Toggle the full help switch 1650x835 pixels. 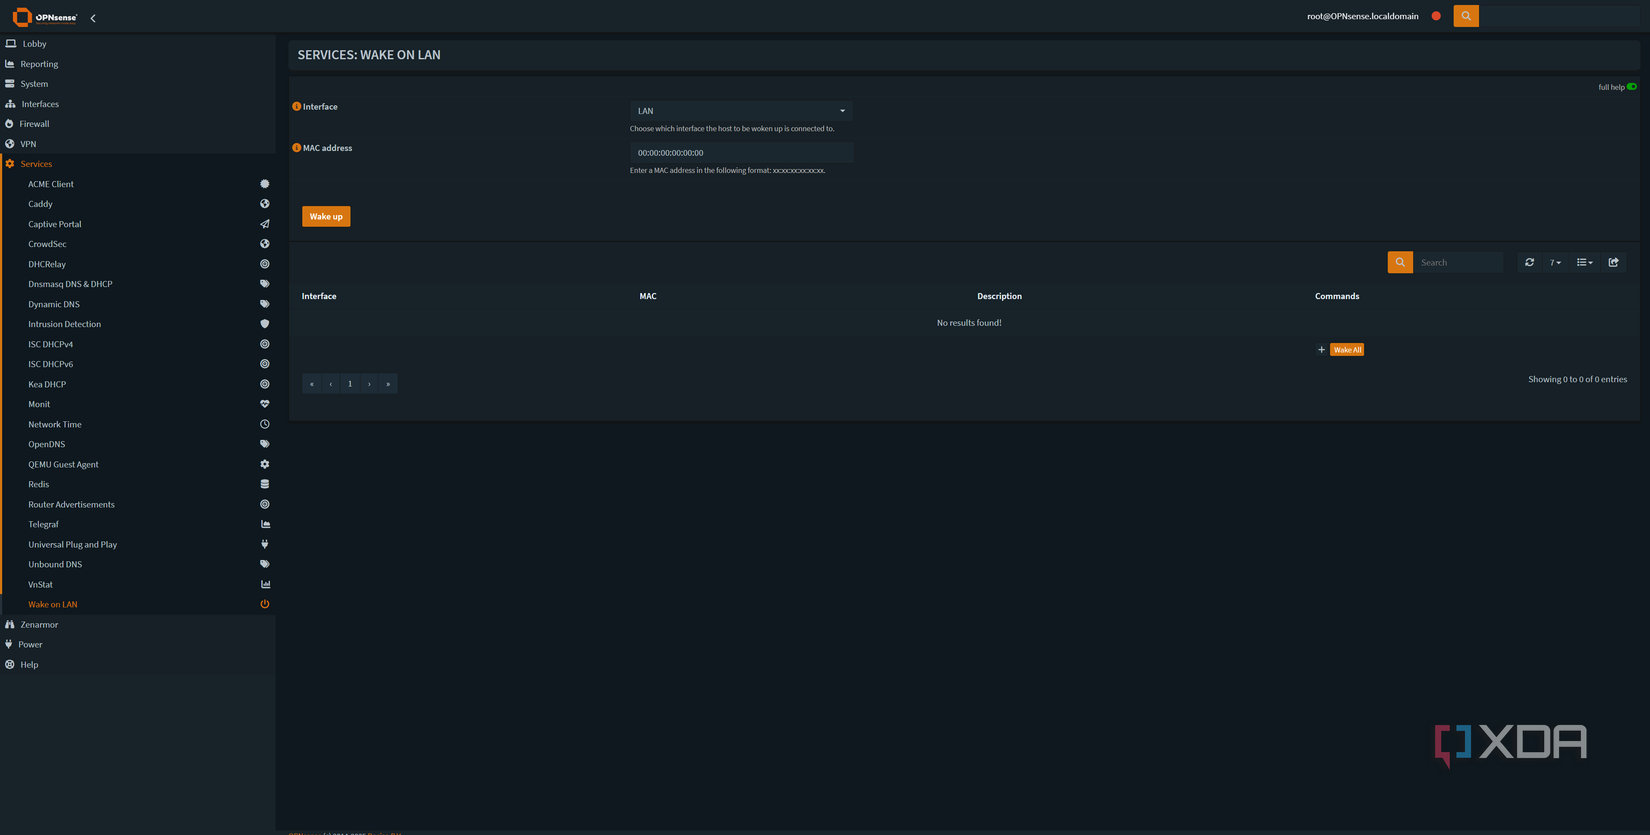(1631, 87)
